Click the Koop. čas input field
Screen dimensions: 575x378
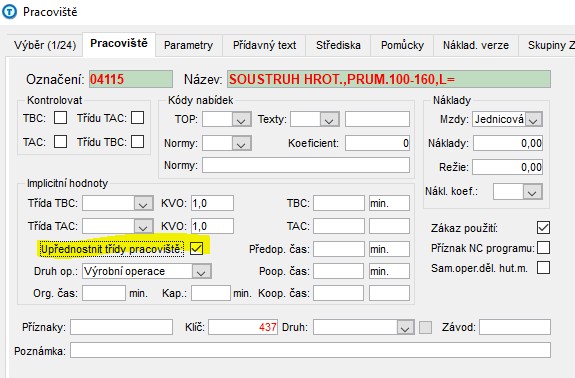(x=338, y=293)
